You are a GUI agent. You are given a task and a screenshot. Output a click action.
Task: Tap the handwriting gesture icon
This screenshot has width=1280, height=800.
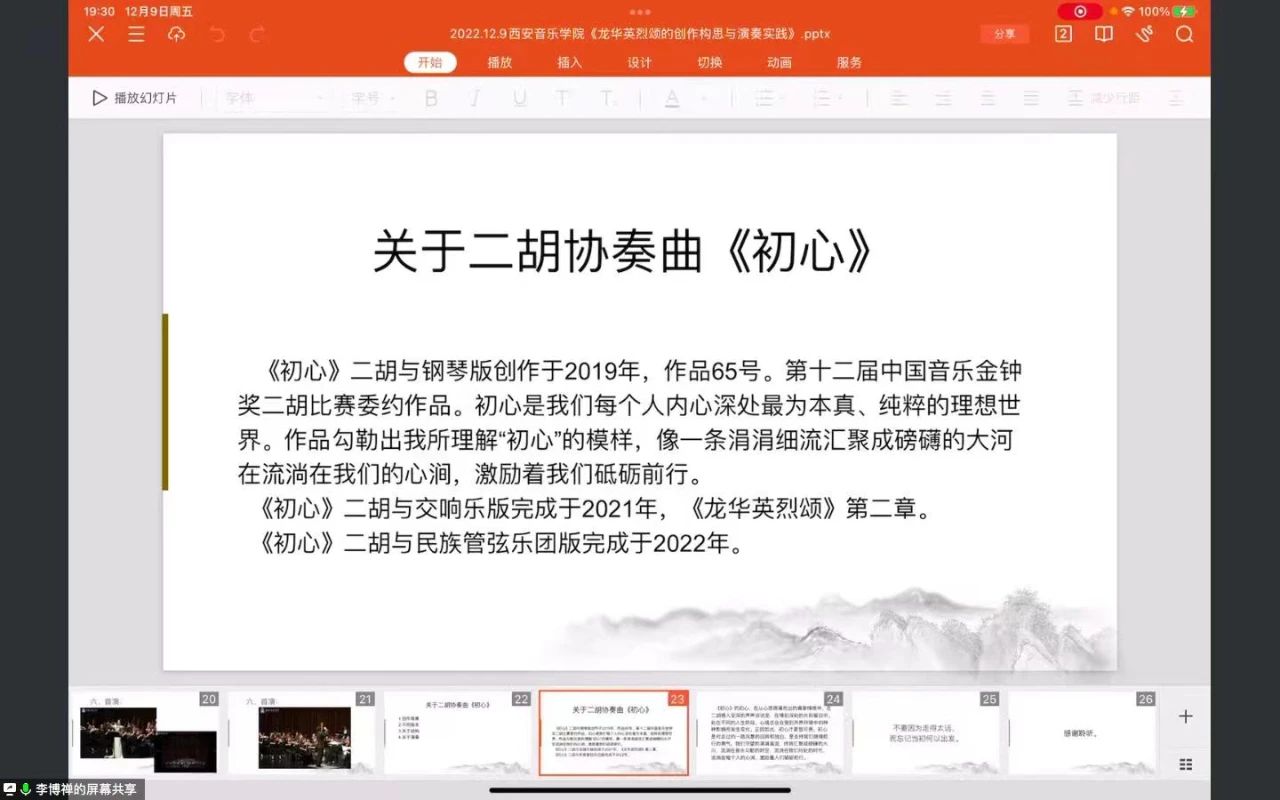(x=1144, y=34)
